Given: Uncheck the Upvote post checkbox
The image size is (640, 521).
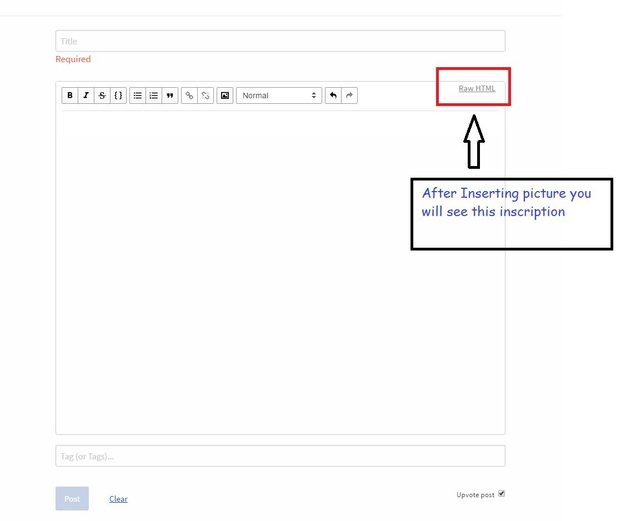Looking at the screenshot, I should [x=502, y=494].
